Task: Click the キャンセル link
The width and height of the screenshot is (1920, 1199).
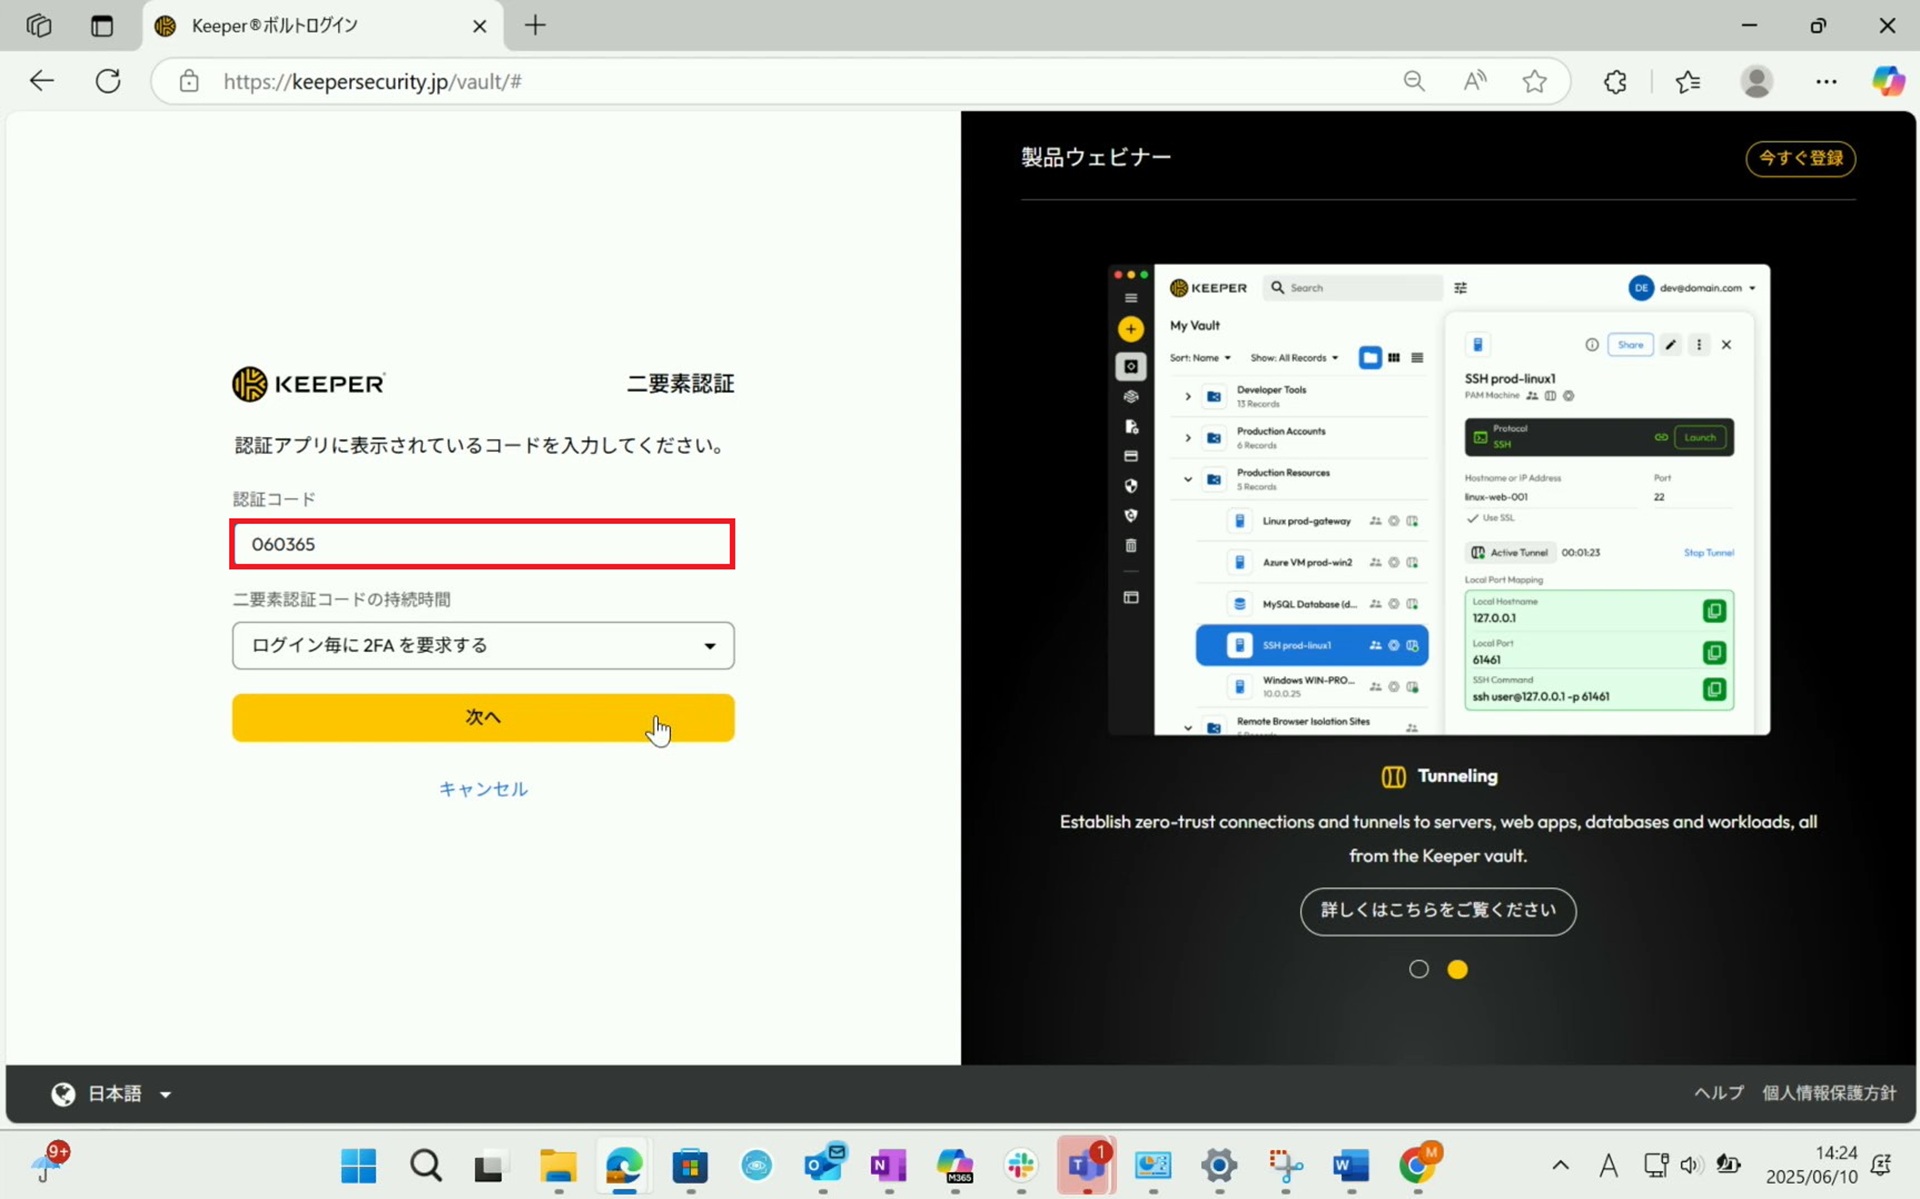Action: point(483,789)
